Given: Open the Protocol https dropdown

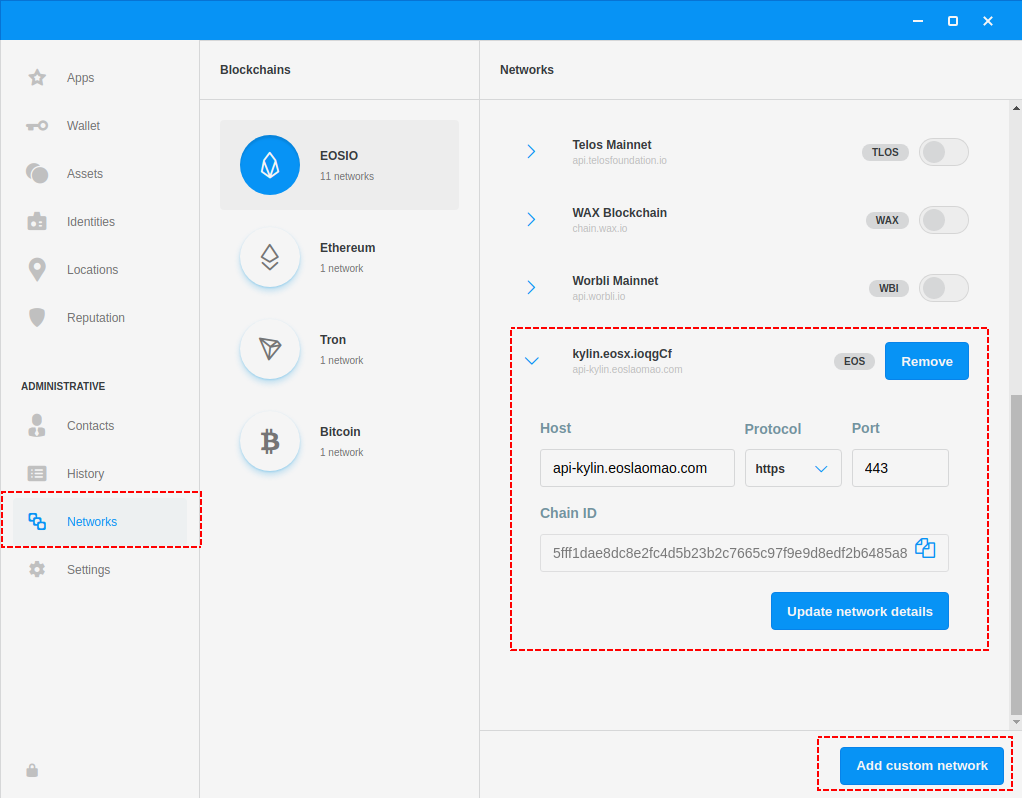Looking at the screenshot, I should [x=793, y=468].
